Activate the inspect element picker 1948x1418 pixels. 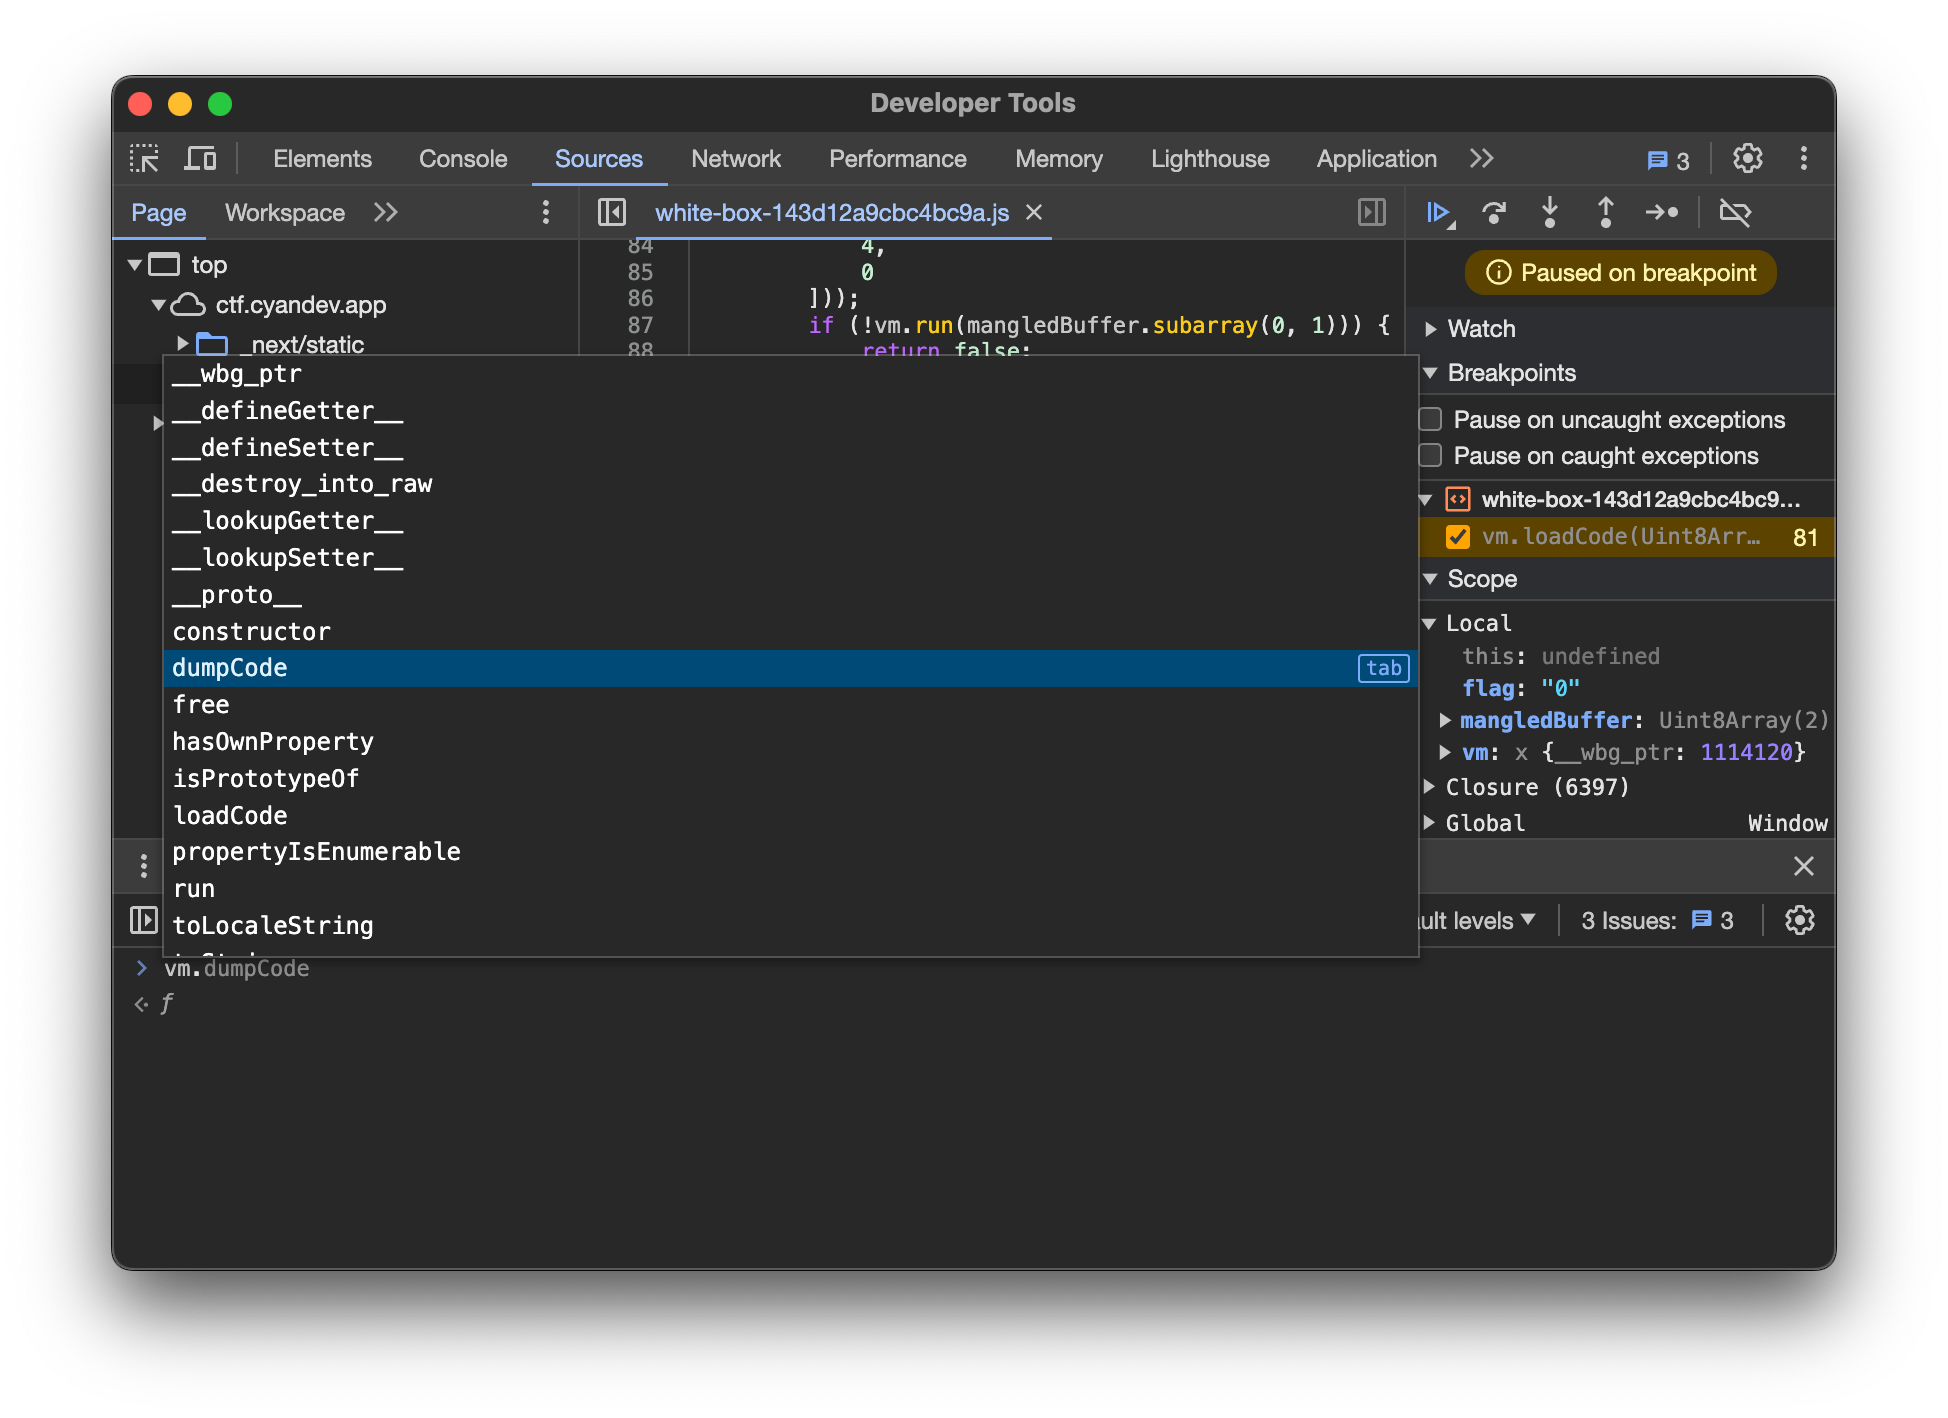pos(145,159)
